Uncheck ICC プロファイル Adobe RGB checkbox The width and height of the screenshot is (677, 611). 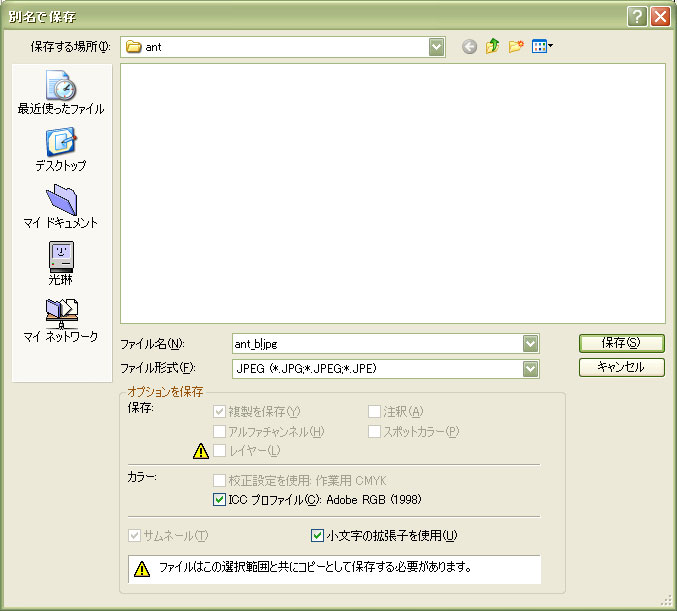coord(219,500)
